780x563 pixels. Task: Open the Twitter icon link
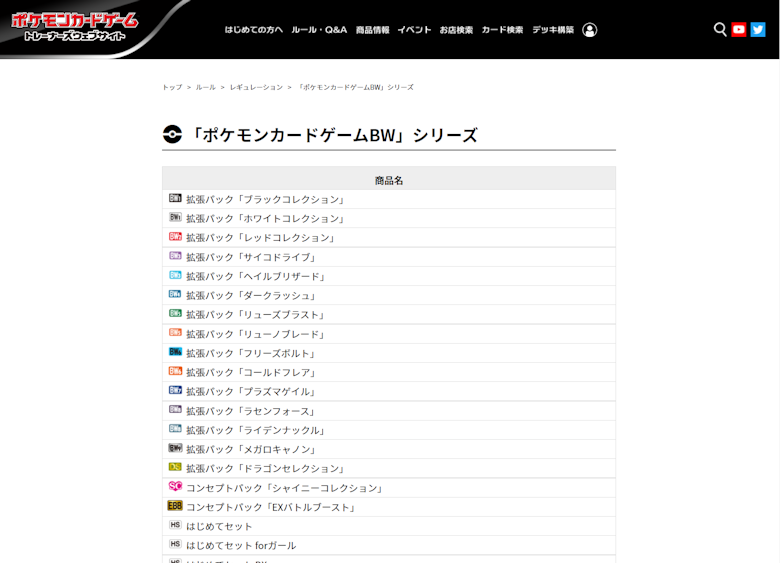click(758, 30)
